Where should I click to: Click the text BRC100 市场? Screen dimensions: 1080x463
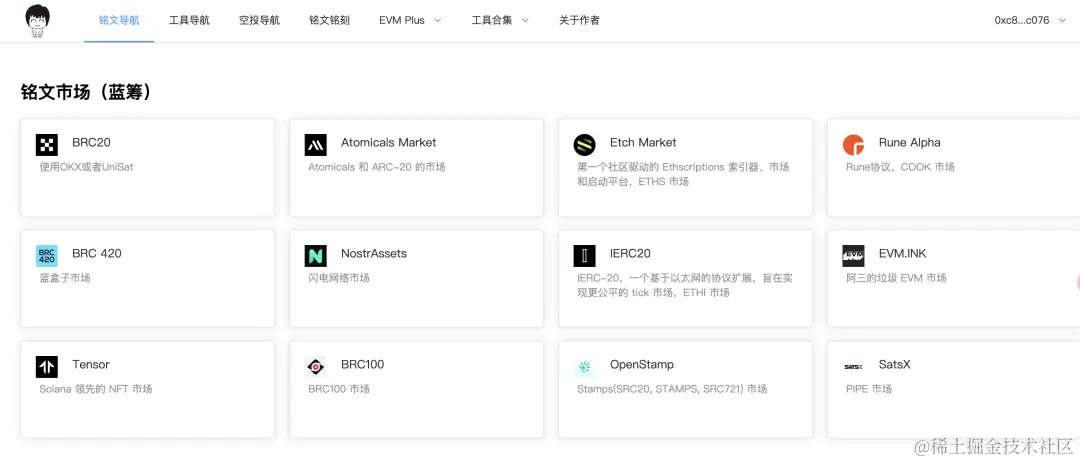339,389
